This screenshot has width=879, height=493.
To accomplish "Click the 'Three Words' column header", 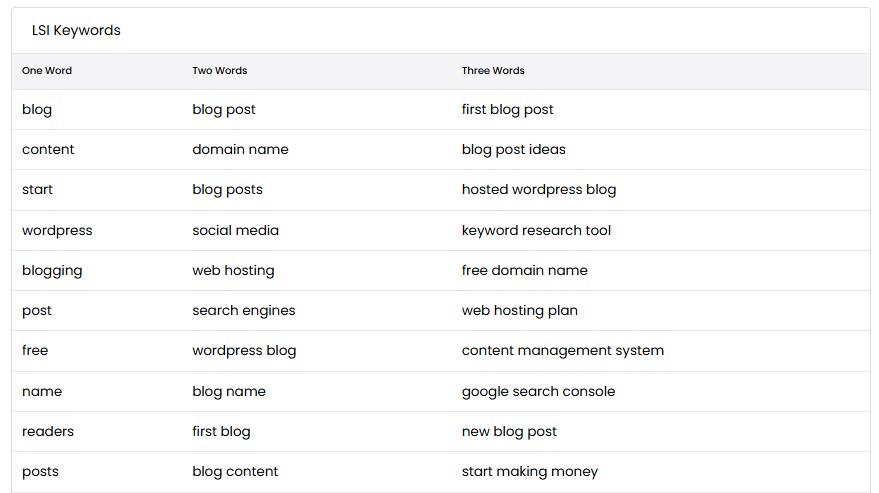I will (493, 71).
